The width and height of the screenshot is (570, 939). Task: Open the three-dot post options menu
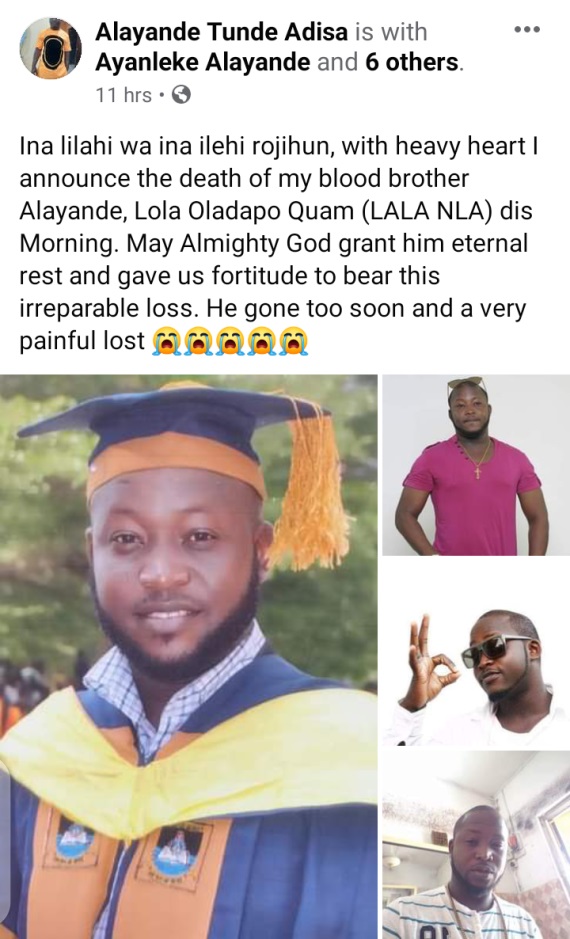click(x=527, y=29)
